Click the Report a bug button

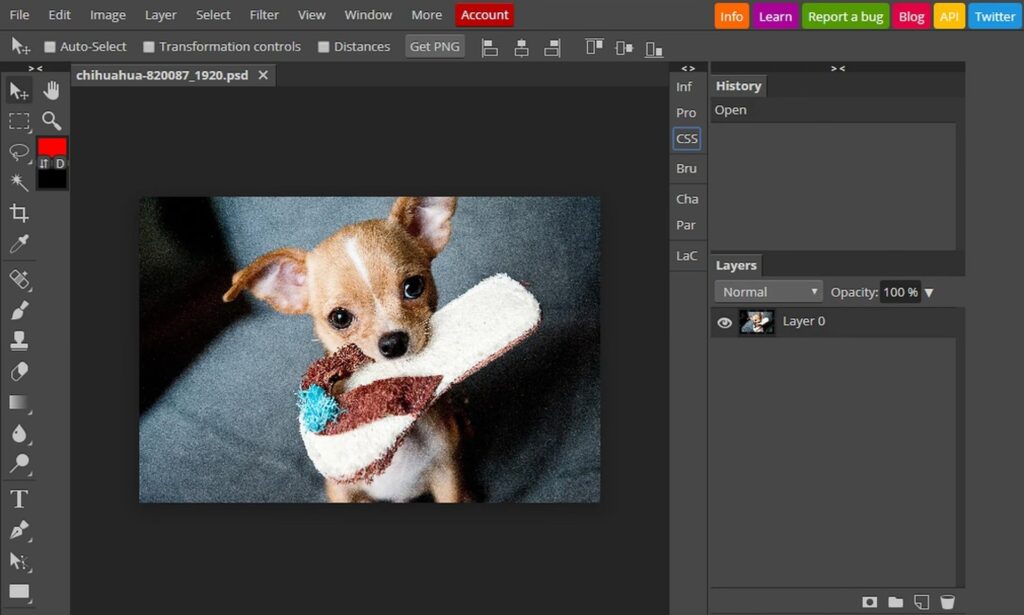[x=845, y=16]
